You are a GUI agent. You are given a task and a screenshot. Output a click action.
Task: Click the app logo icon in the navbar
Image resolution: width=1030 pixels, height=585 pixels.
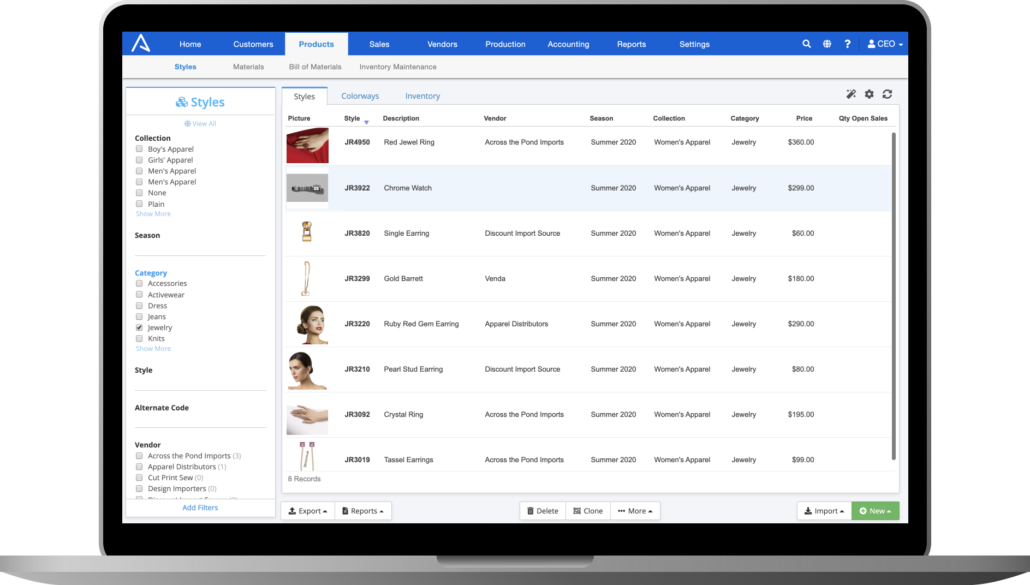tap(141, 43)
